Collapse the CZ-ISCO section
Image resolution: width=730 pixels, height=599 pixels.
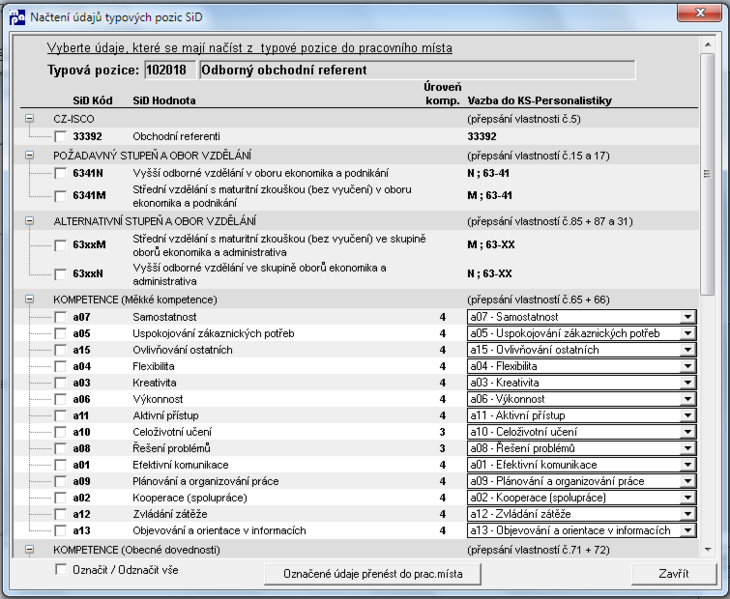click(29, 119)
